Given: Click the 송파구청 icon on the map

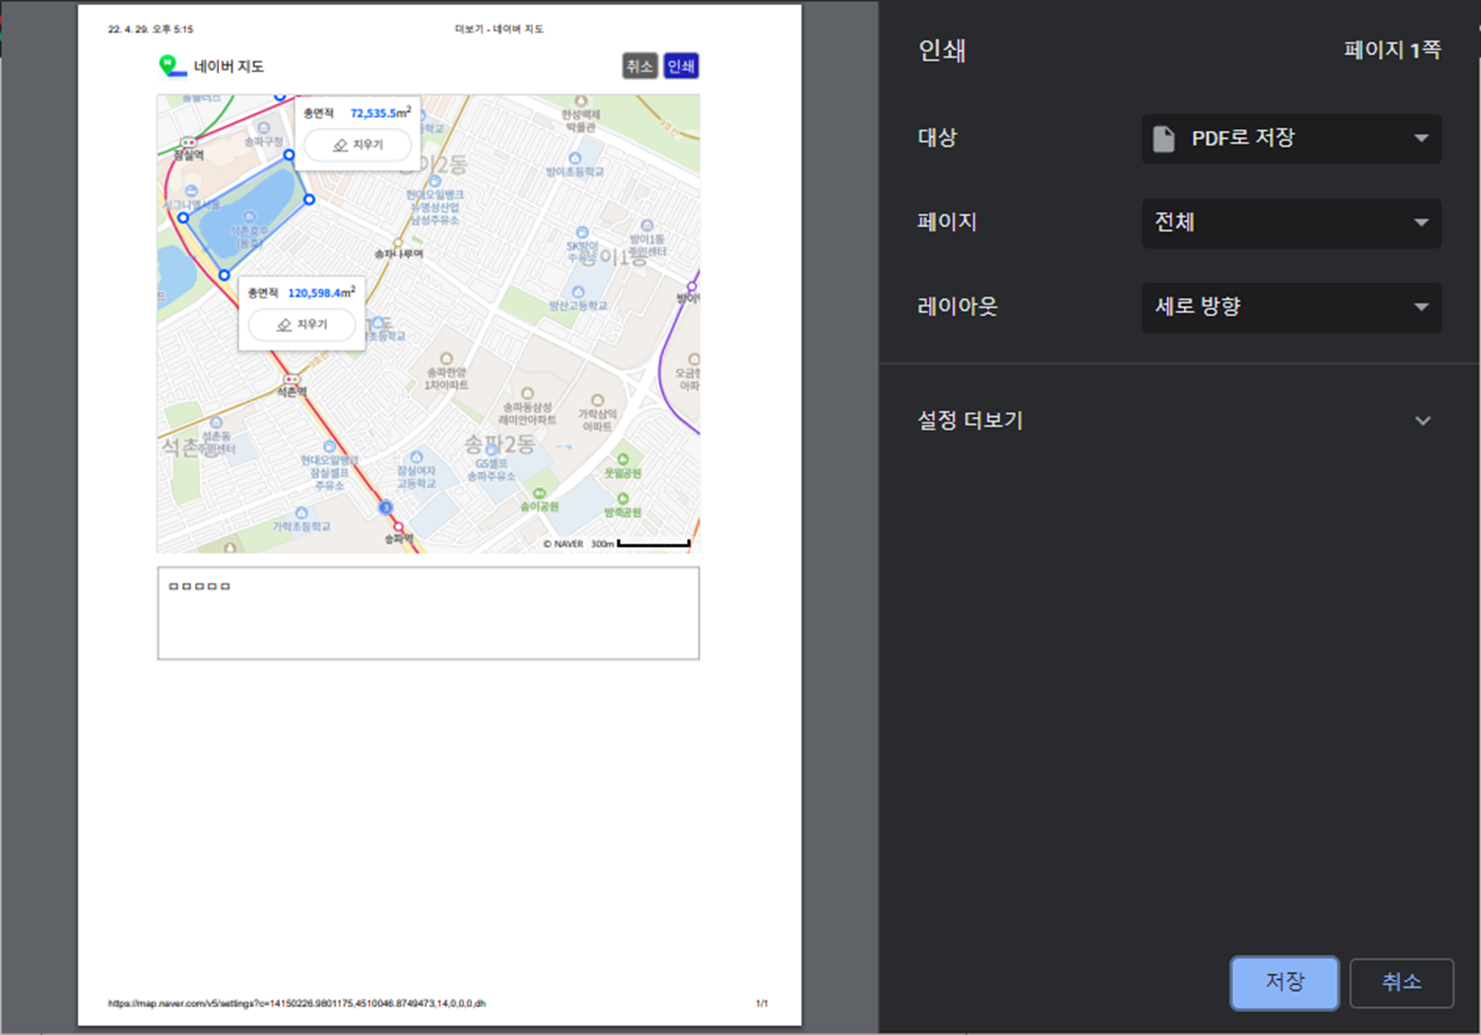Looking at the screenshot, I should coord(263,128).
